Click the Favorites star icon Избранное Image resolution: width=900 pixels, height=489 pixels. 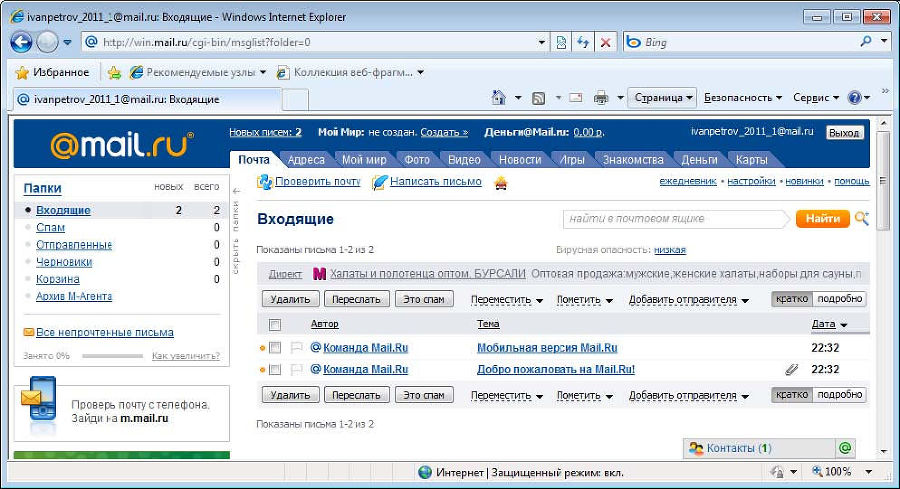(x=22, y=72)
